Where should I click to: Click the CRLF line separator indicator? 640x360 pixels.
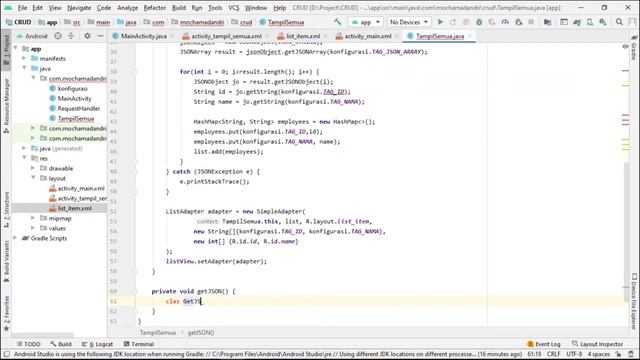553,354
